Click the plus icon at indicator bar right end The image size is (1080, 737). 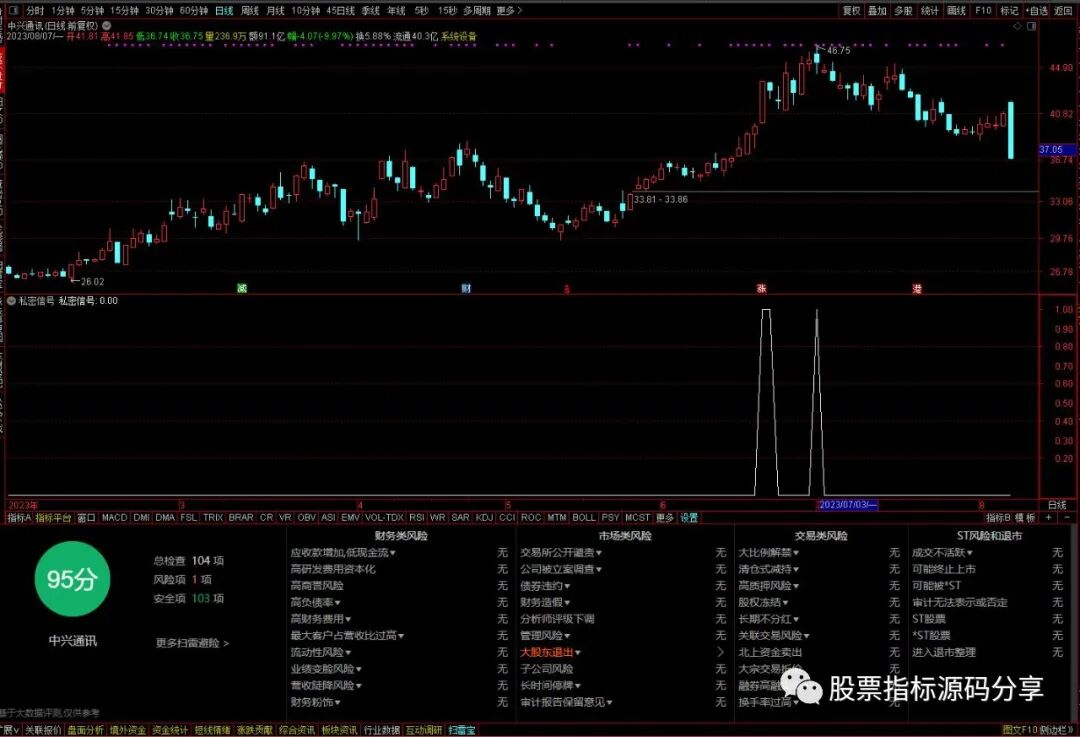1049,517
